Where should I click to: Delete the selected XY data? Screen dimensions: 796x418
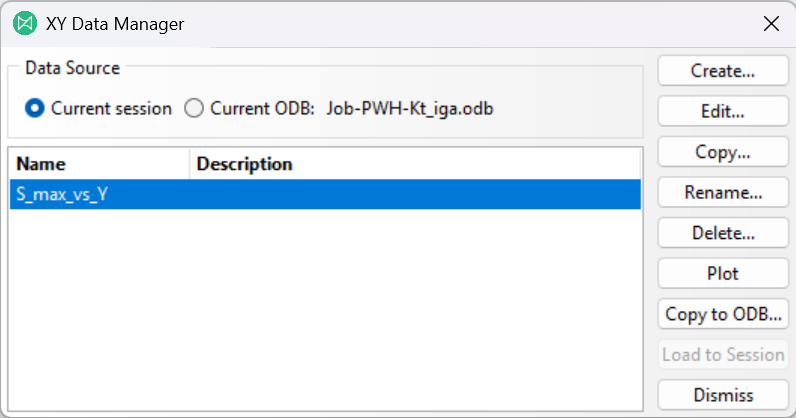[x=723, y=233]
